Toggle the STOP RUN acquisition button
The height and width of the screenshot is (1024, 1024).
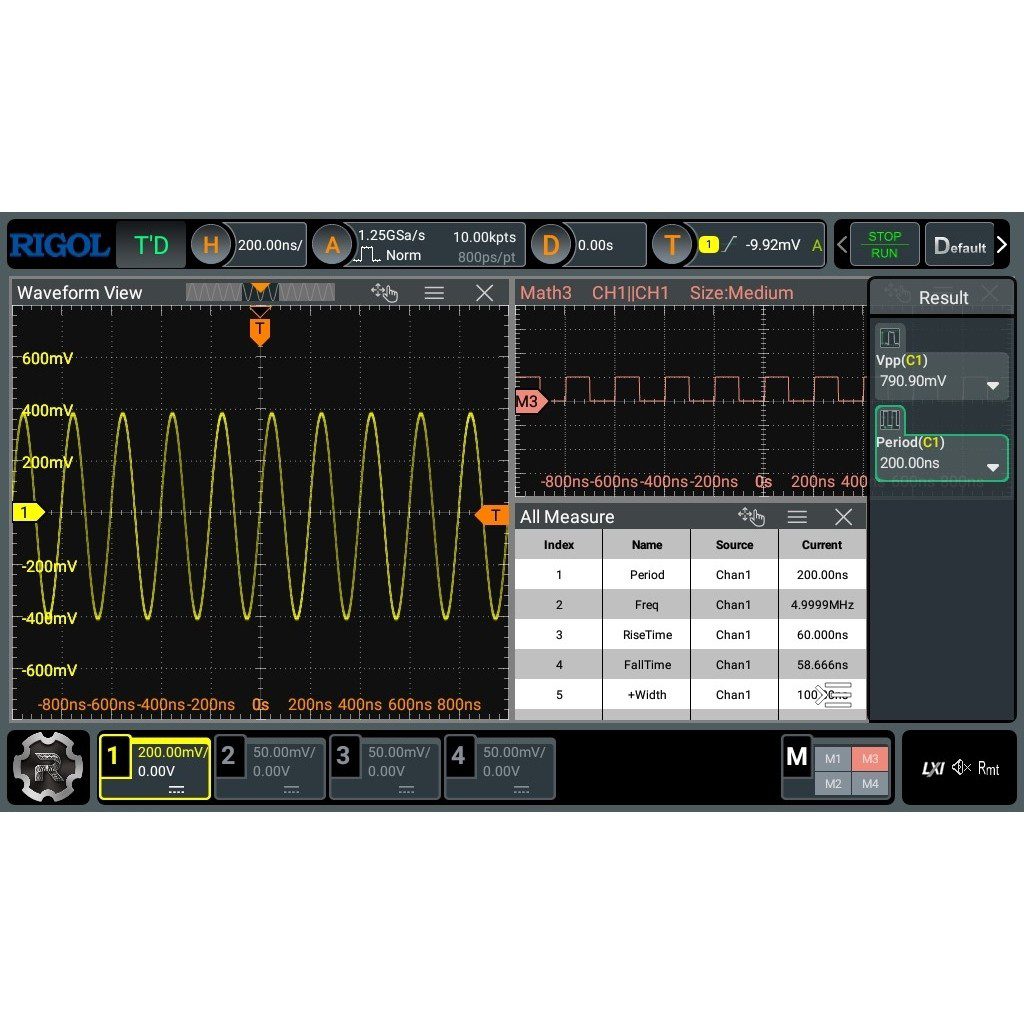click(885, 244)
